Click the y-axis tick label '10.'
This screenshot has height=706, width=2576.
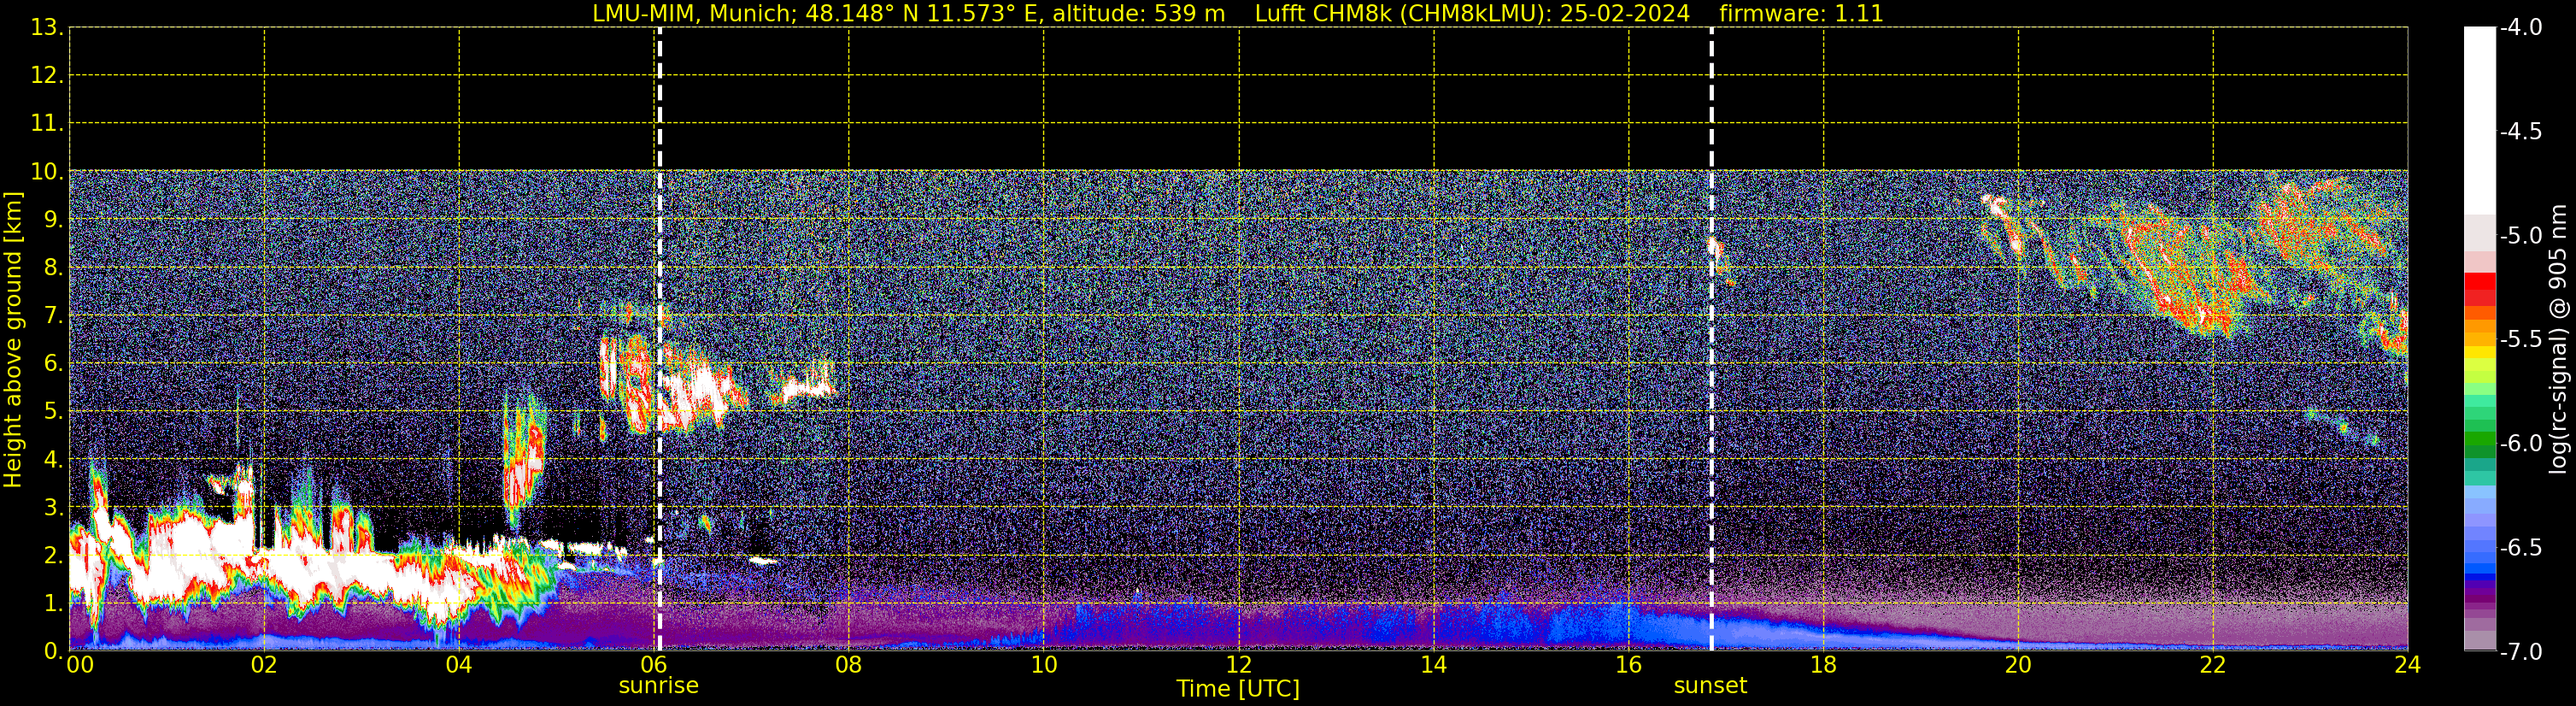pos(47,172)
